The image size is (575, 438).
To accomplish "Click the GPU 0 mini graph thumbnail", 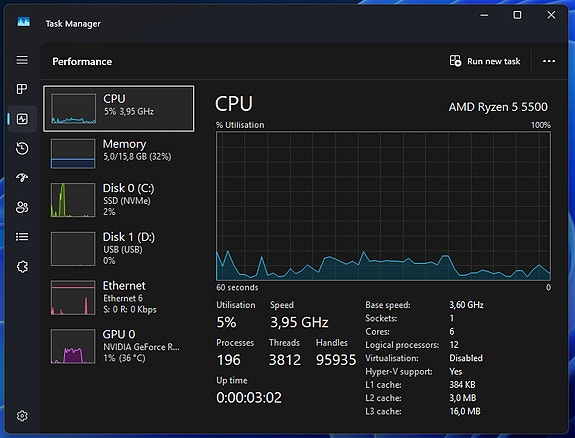I will coord(73,346).
